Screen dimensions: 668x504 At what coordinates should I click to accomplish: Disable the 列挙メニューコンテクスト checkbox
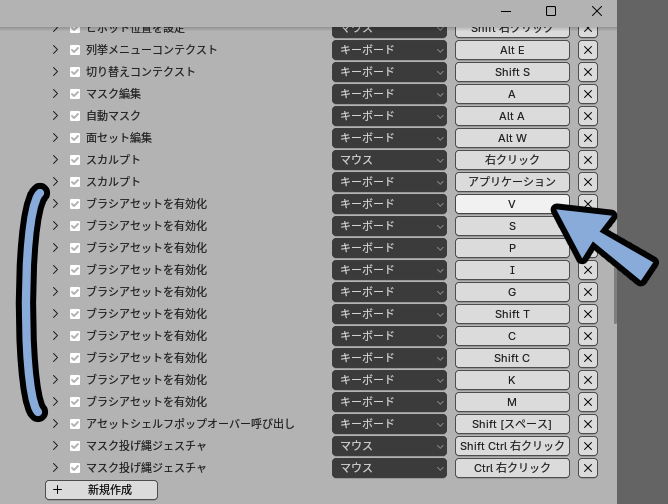(x=75, y=50)
